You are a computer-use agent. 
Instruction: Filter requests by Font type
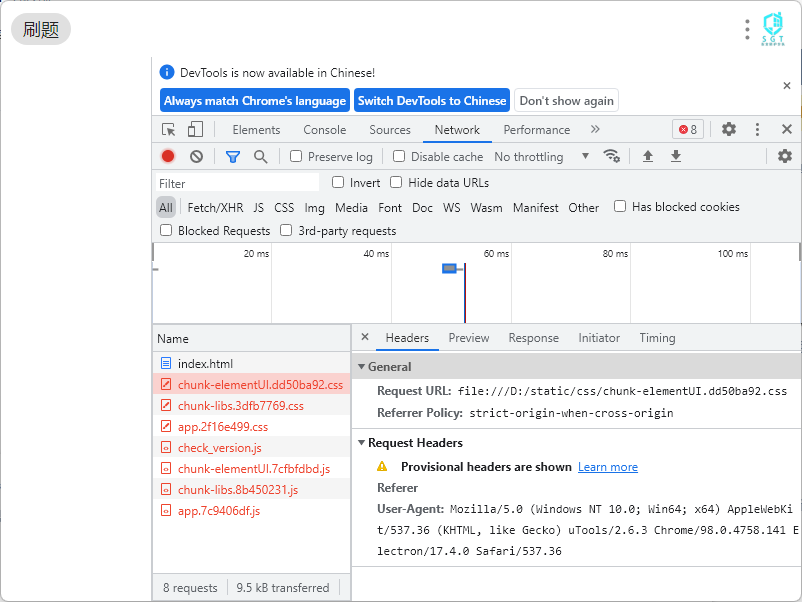click(390, 208)
